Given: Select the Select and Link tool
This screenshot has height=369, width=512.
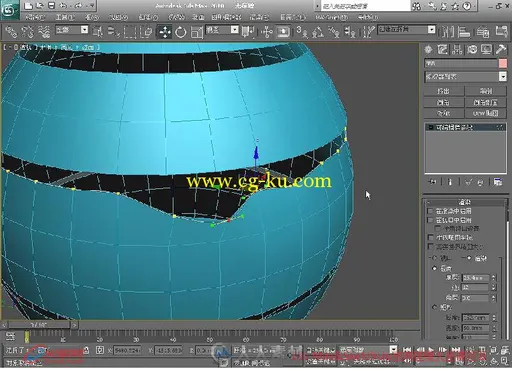Looking at the screenshot, I should coord(11,32).
